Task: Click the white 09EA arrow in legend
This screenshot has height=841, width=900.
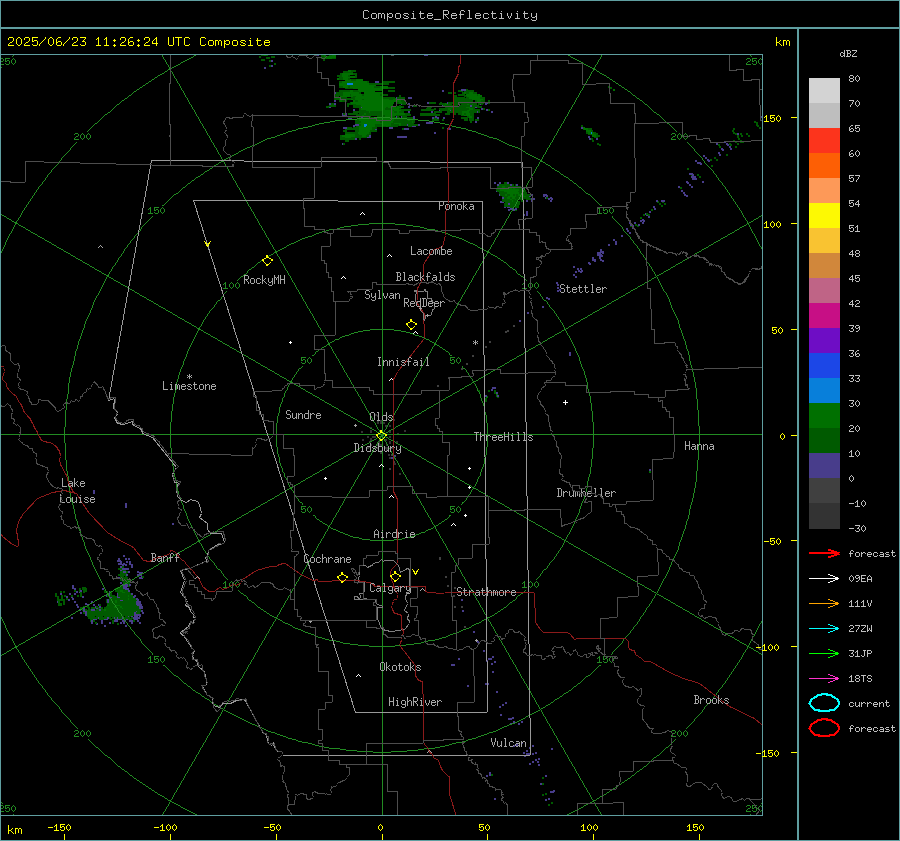Action: 824,578
